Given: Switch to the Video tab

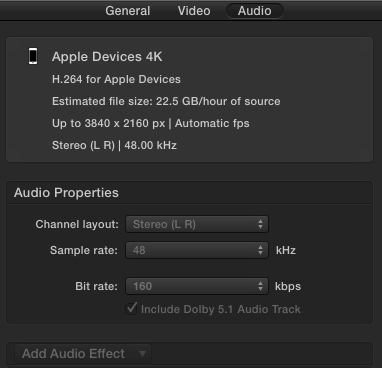Looking at the screenshot, I should [194, 11].
